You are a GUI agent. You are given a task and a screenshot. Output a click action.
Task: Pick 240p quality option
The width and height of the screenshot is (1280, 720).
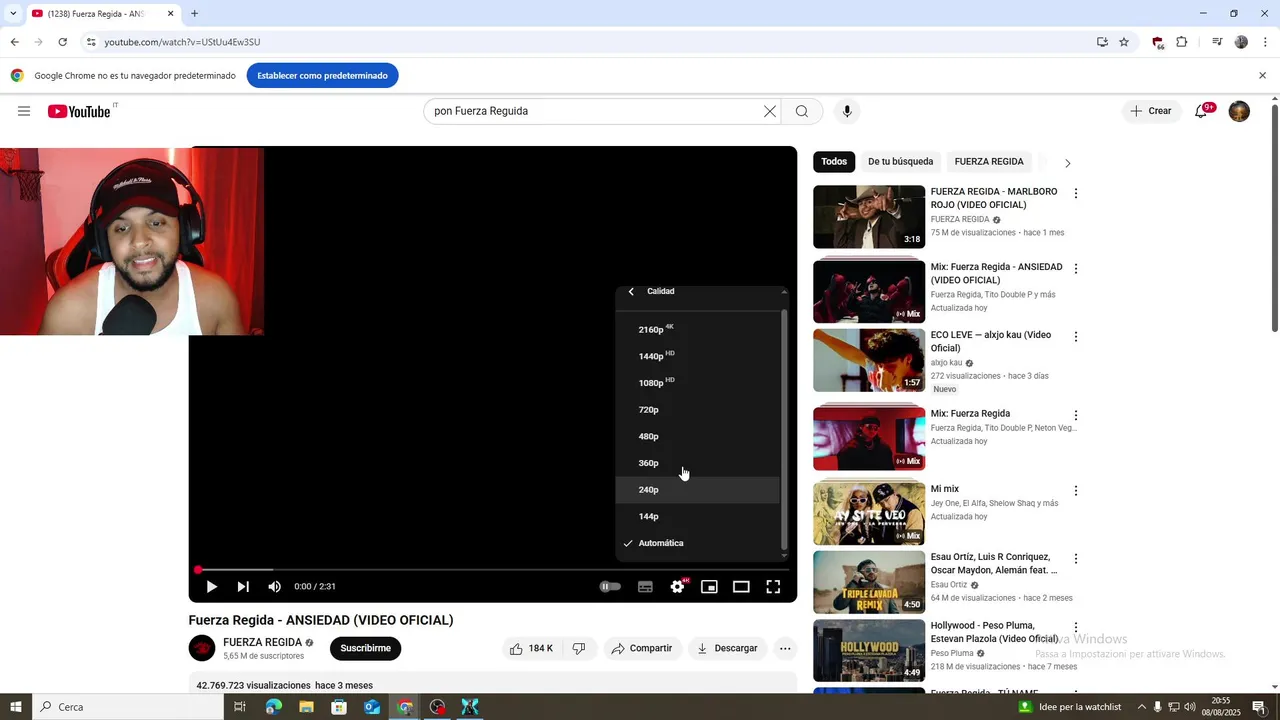697,490
